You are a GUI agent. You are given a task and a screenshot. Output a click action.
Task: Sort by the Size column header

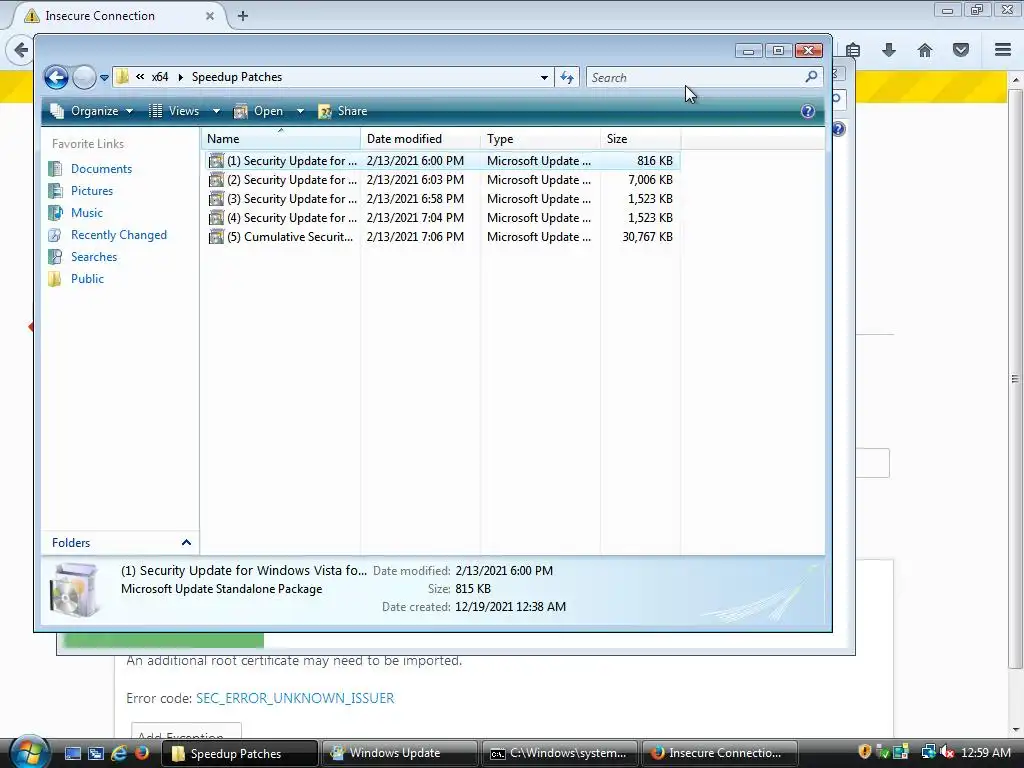tap(640, 139)
